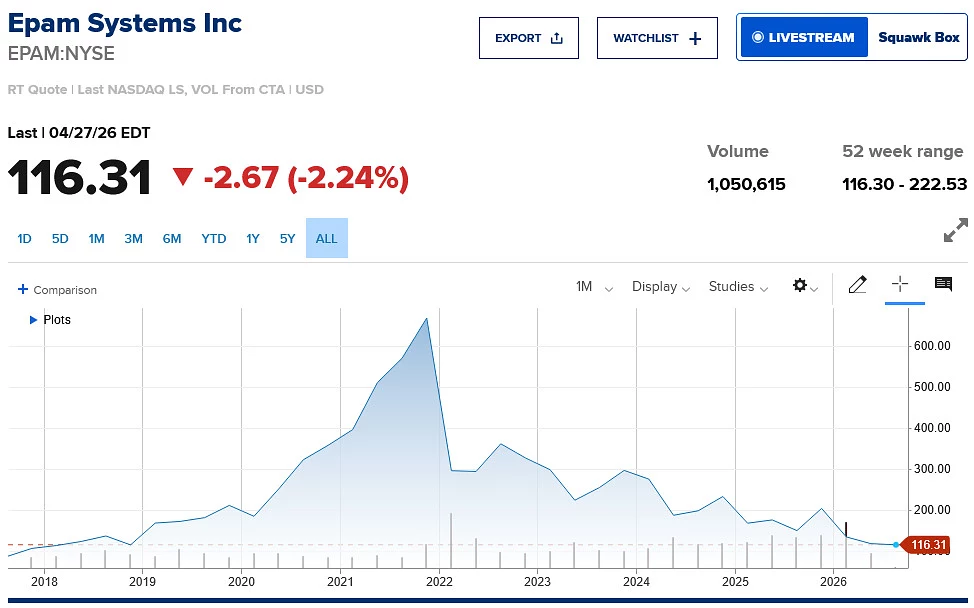This screenshot has width=974, height=608.
Task: Click the Export share icon
Action: pyautogui.click(x=557, y=39)
